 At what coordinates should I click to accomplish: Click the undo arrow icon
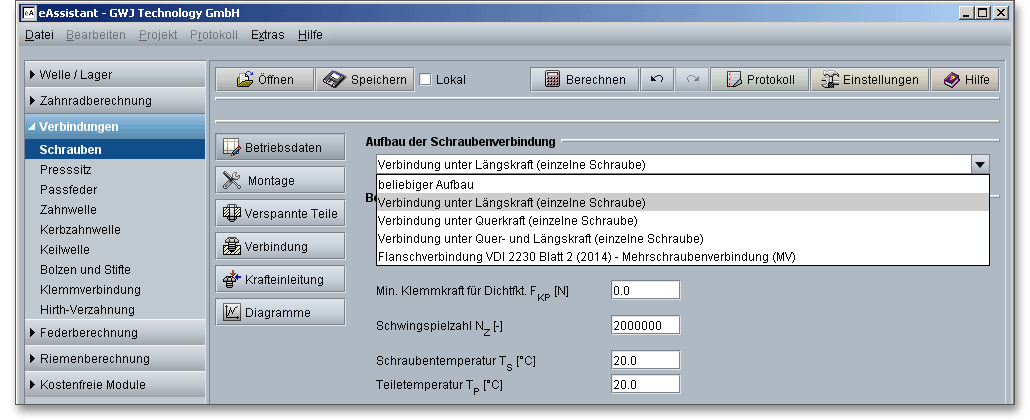tap(656, 80)
